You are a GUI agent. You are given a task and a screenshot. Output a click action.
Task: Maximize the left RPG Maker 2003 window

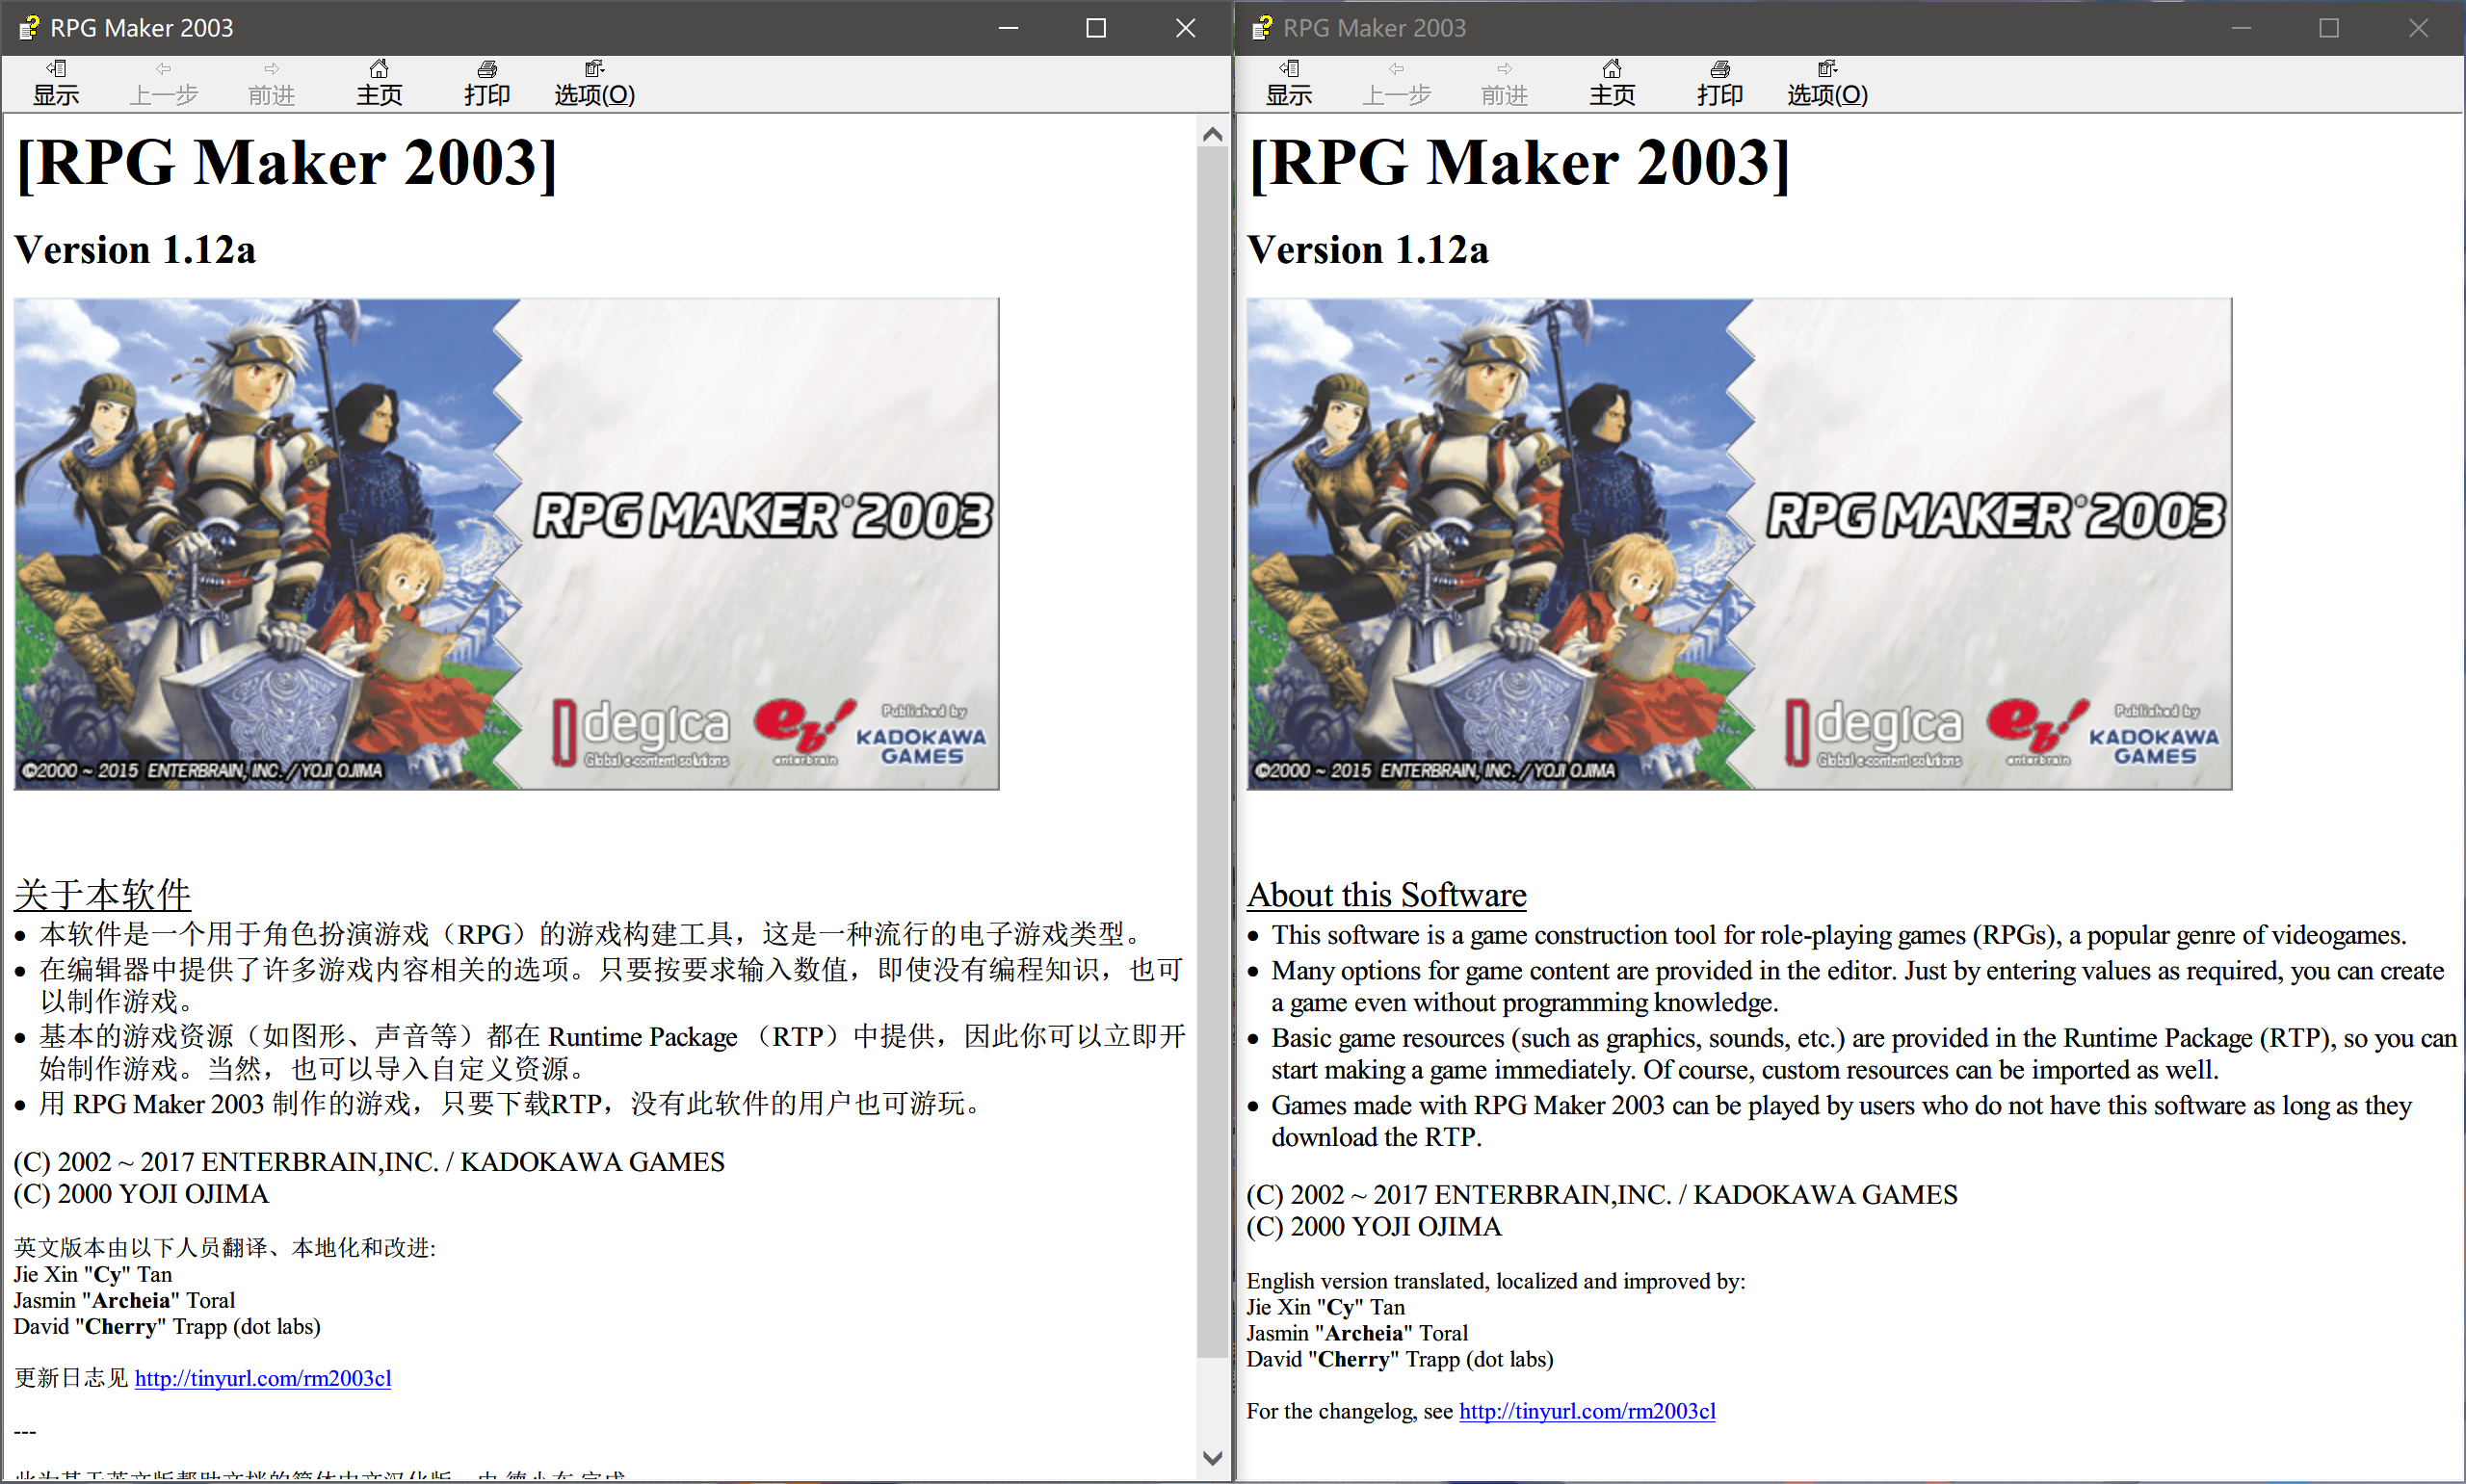pyautogui.click(x=1096, y=28)
